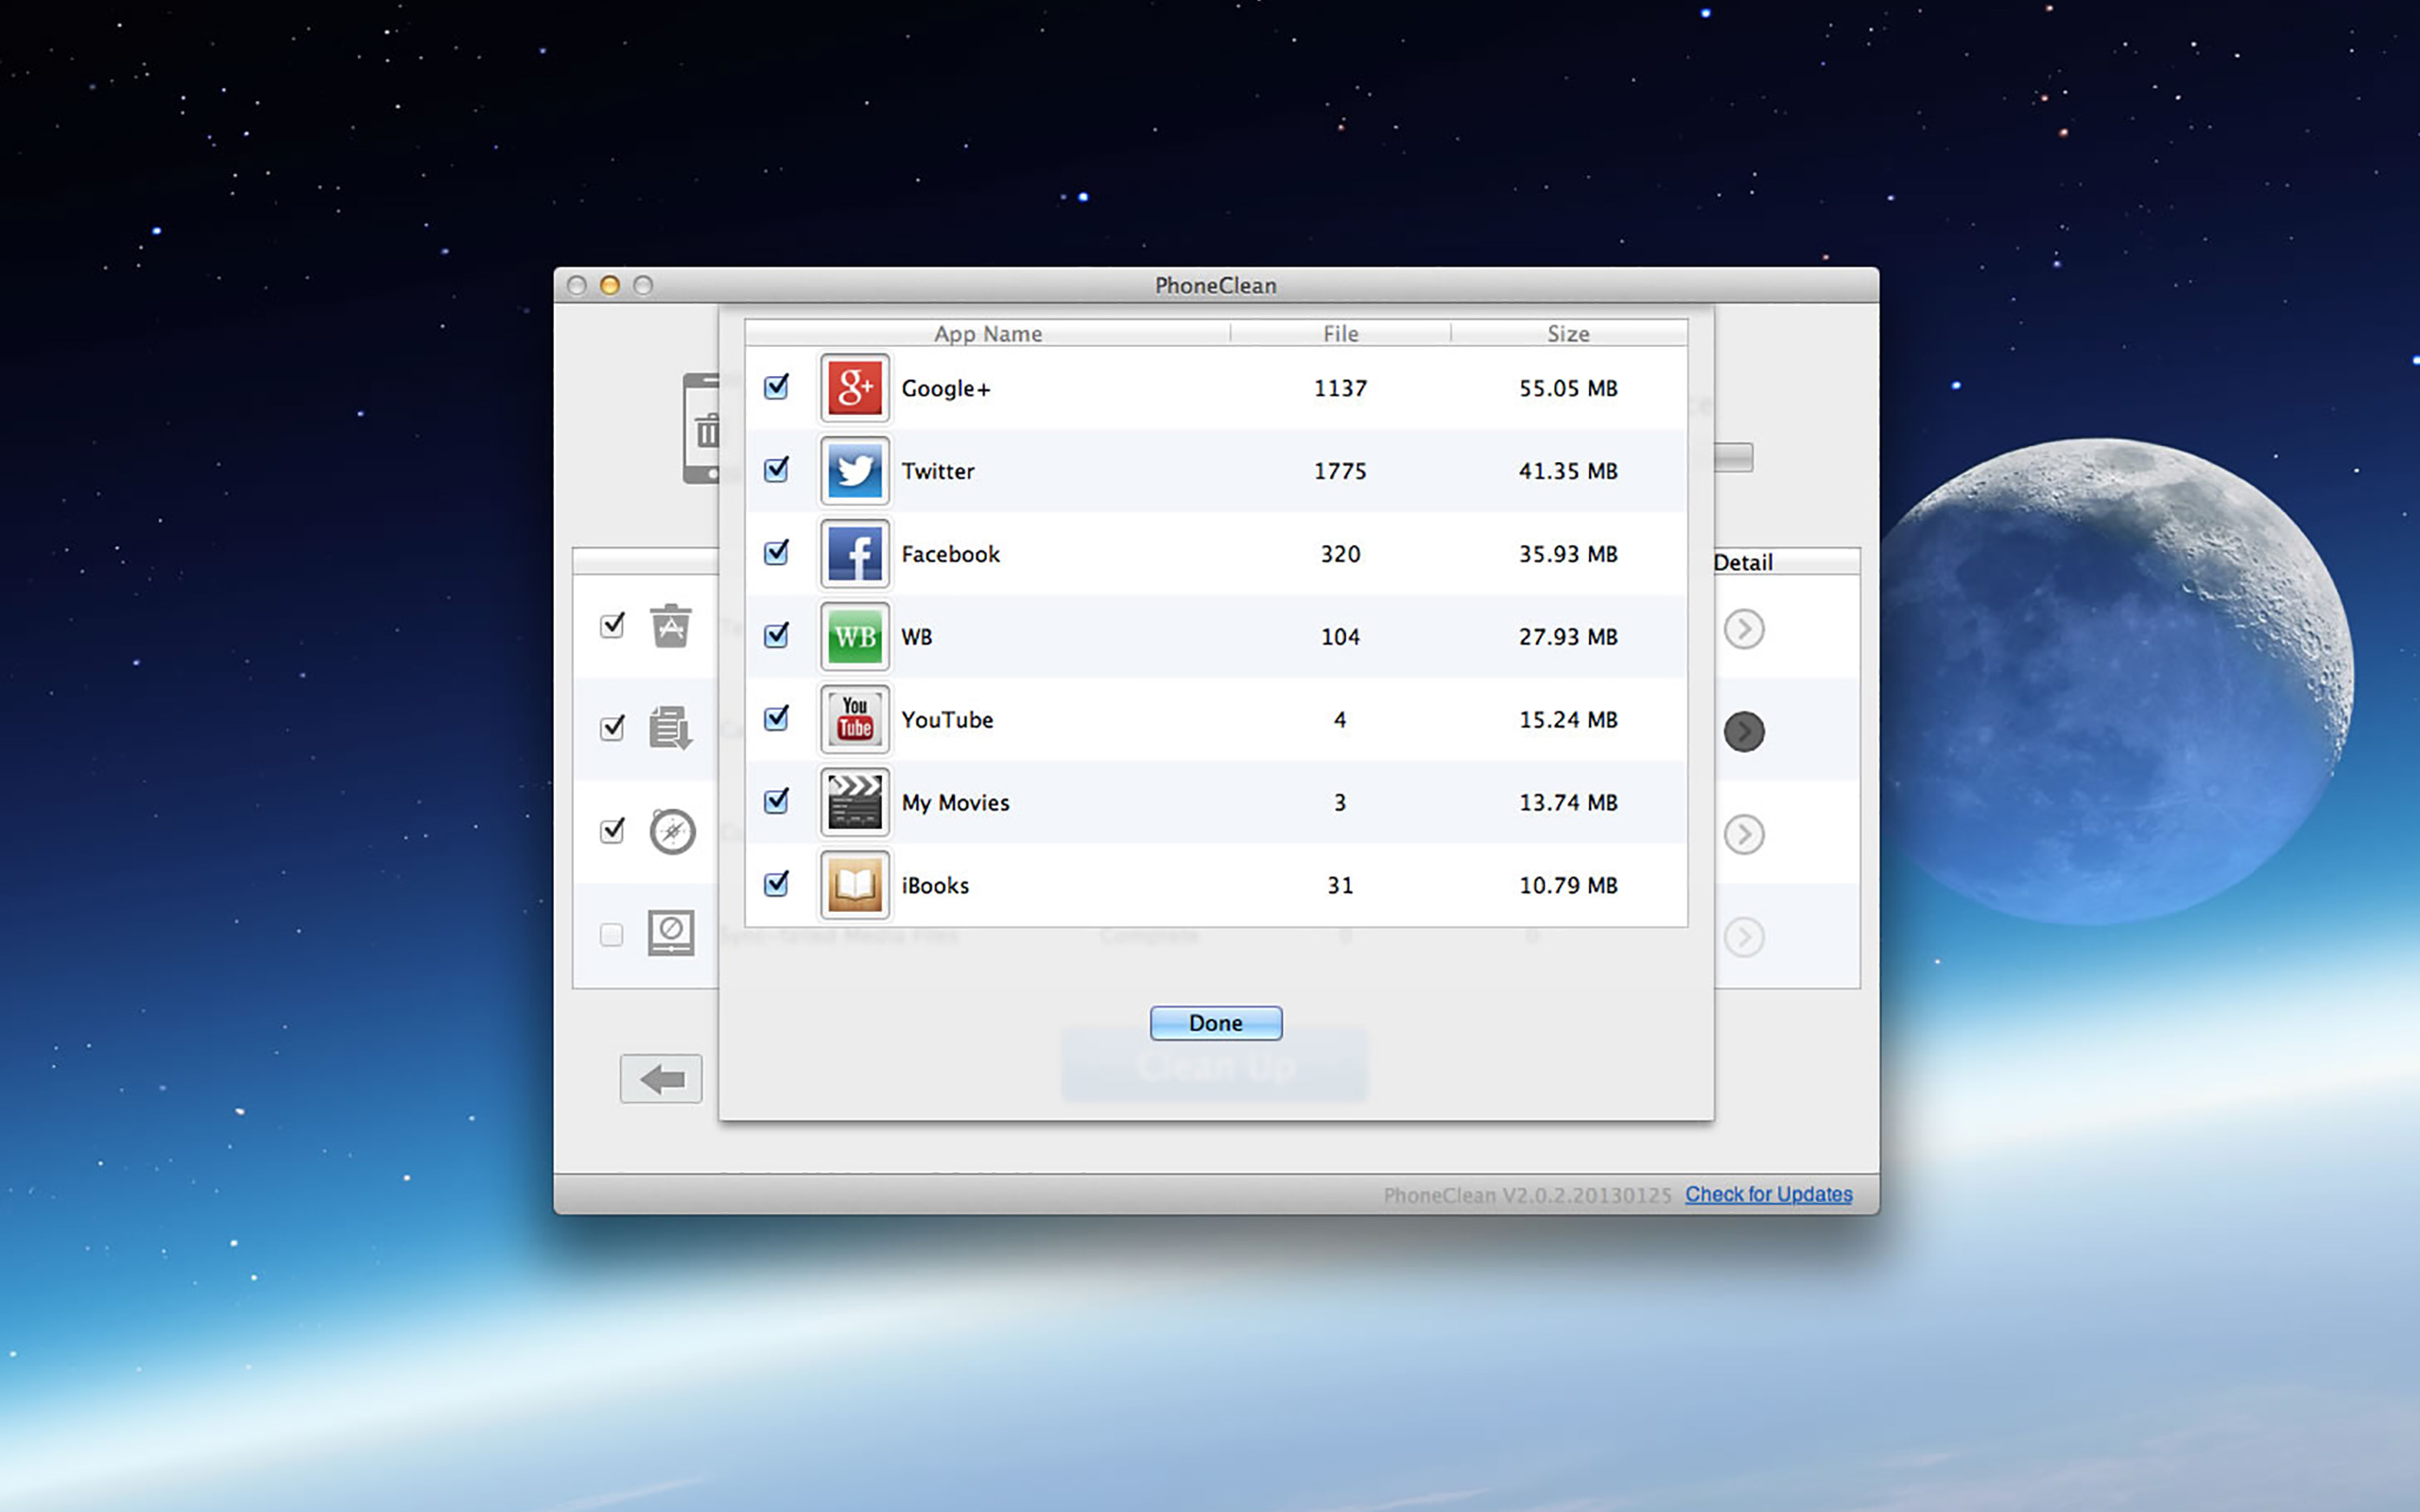
Task: Uncheck the Twitter checkbox
Action: coord(777,470)
